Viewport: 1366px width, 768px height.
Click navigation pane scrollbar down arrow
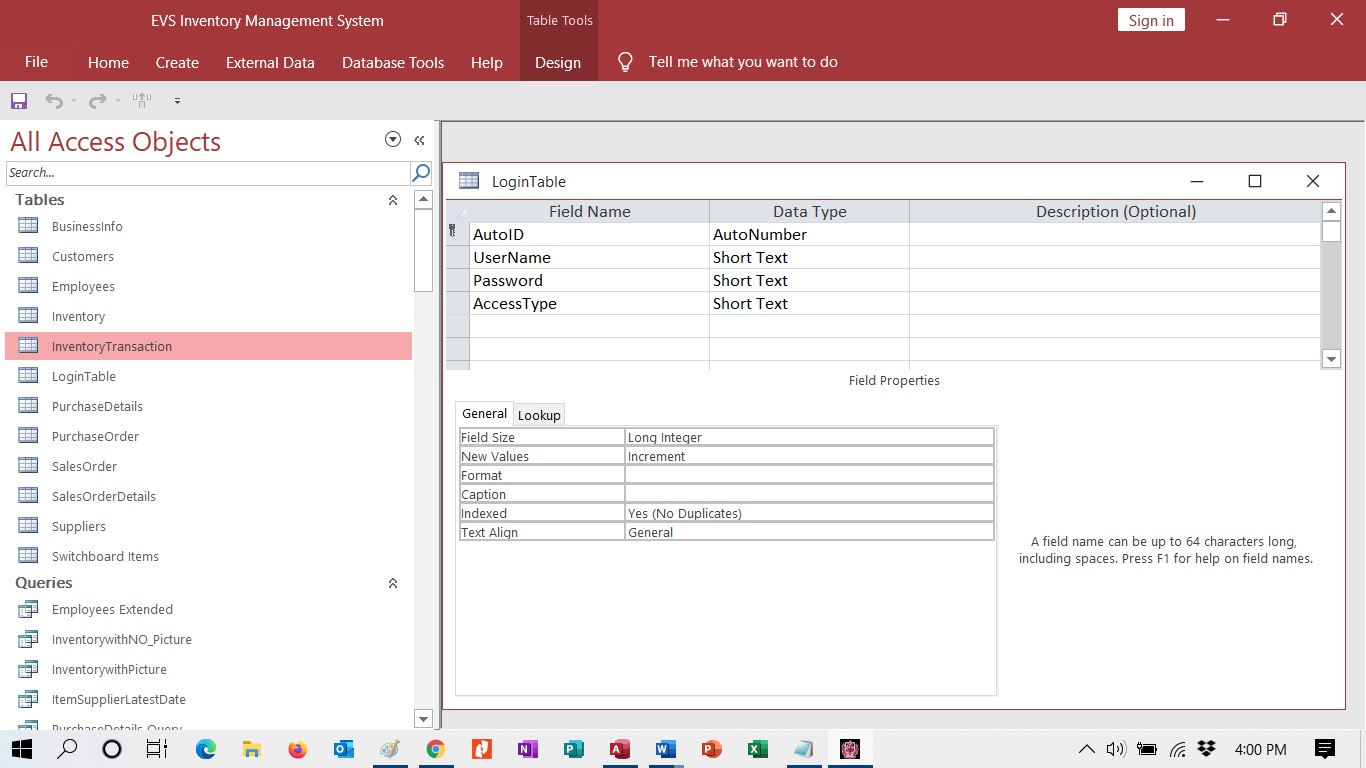pyautogui.click(x=423, y=719)
